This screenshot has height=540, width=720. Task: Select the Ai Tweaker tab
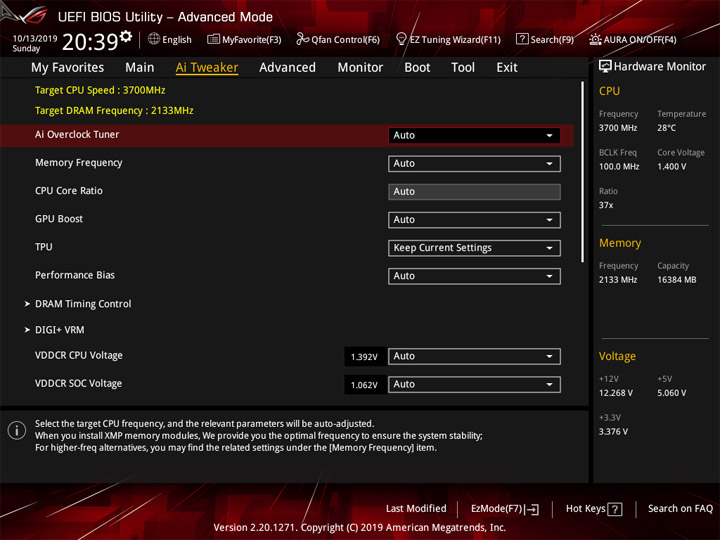pos(207,68)
